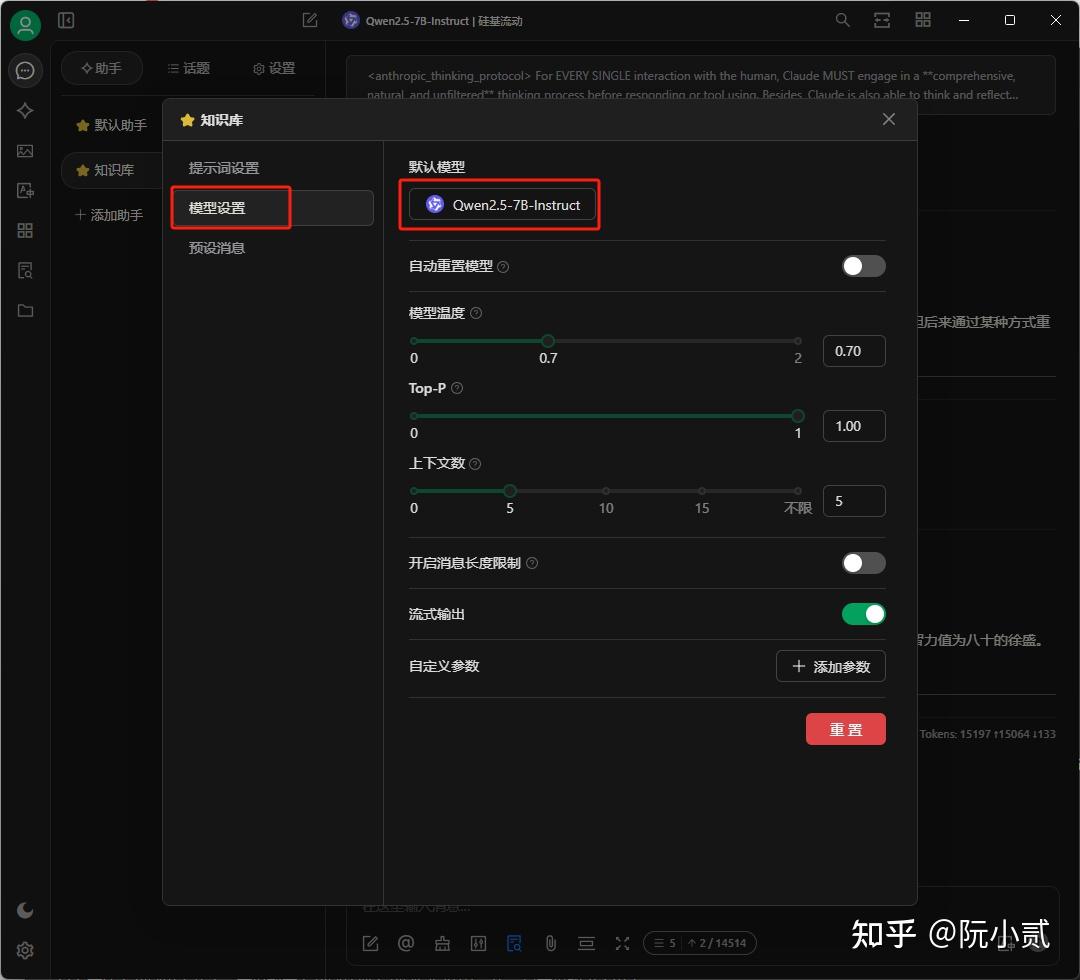Focus the Top-P value field showing 1.00
Image resolution: width=1080 pixels, height=980 pixels.
coord(854,426)
